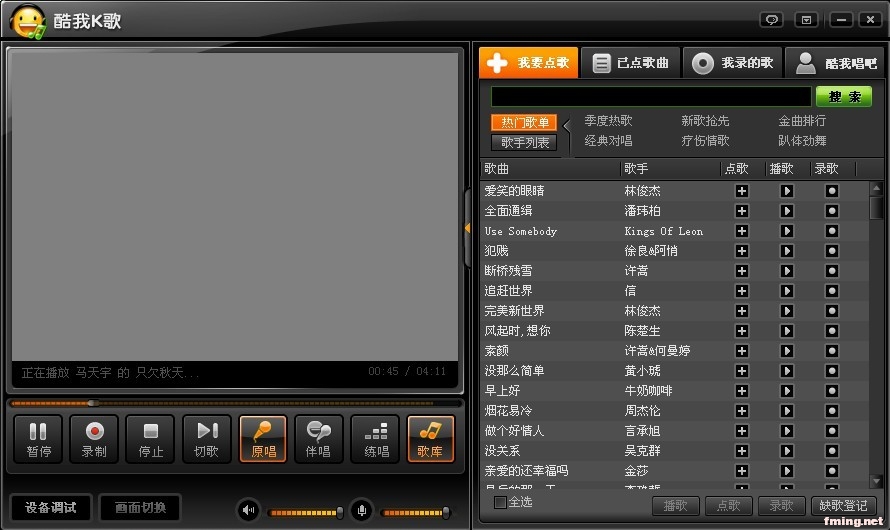Add Use Somebody to the queue
890x530 pixels.
(x=741, y=231)
